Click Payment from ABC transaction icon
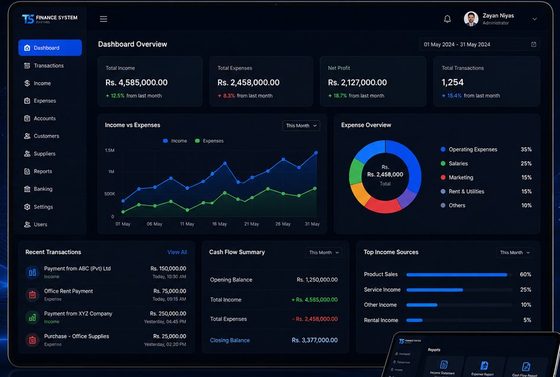560x377 pixels. [x=32, y=272]
